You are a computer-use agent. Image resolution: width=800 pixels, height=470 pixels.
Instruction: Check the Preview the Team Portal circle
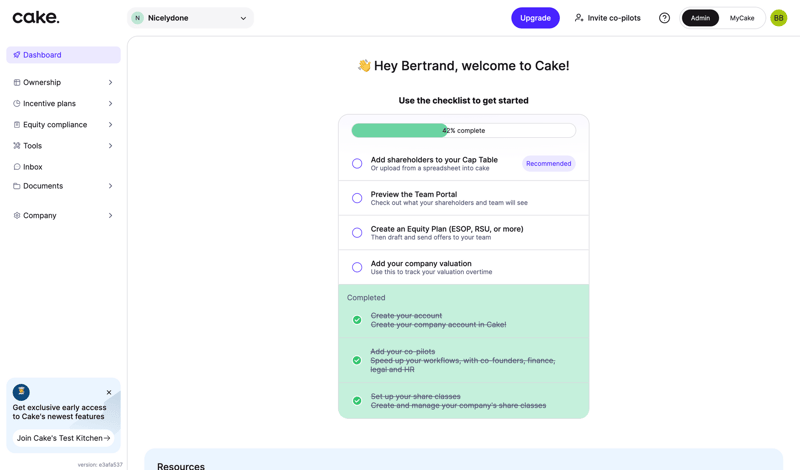[357, 198]
